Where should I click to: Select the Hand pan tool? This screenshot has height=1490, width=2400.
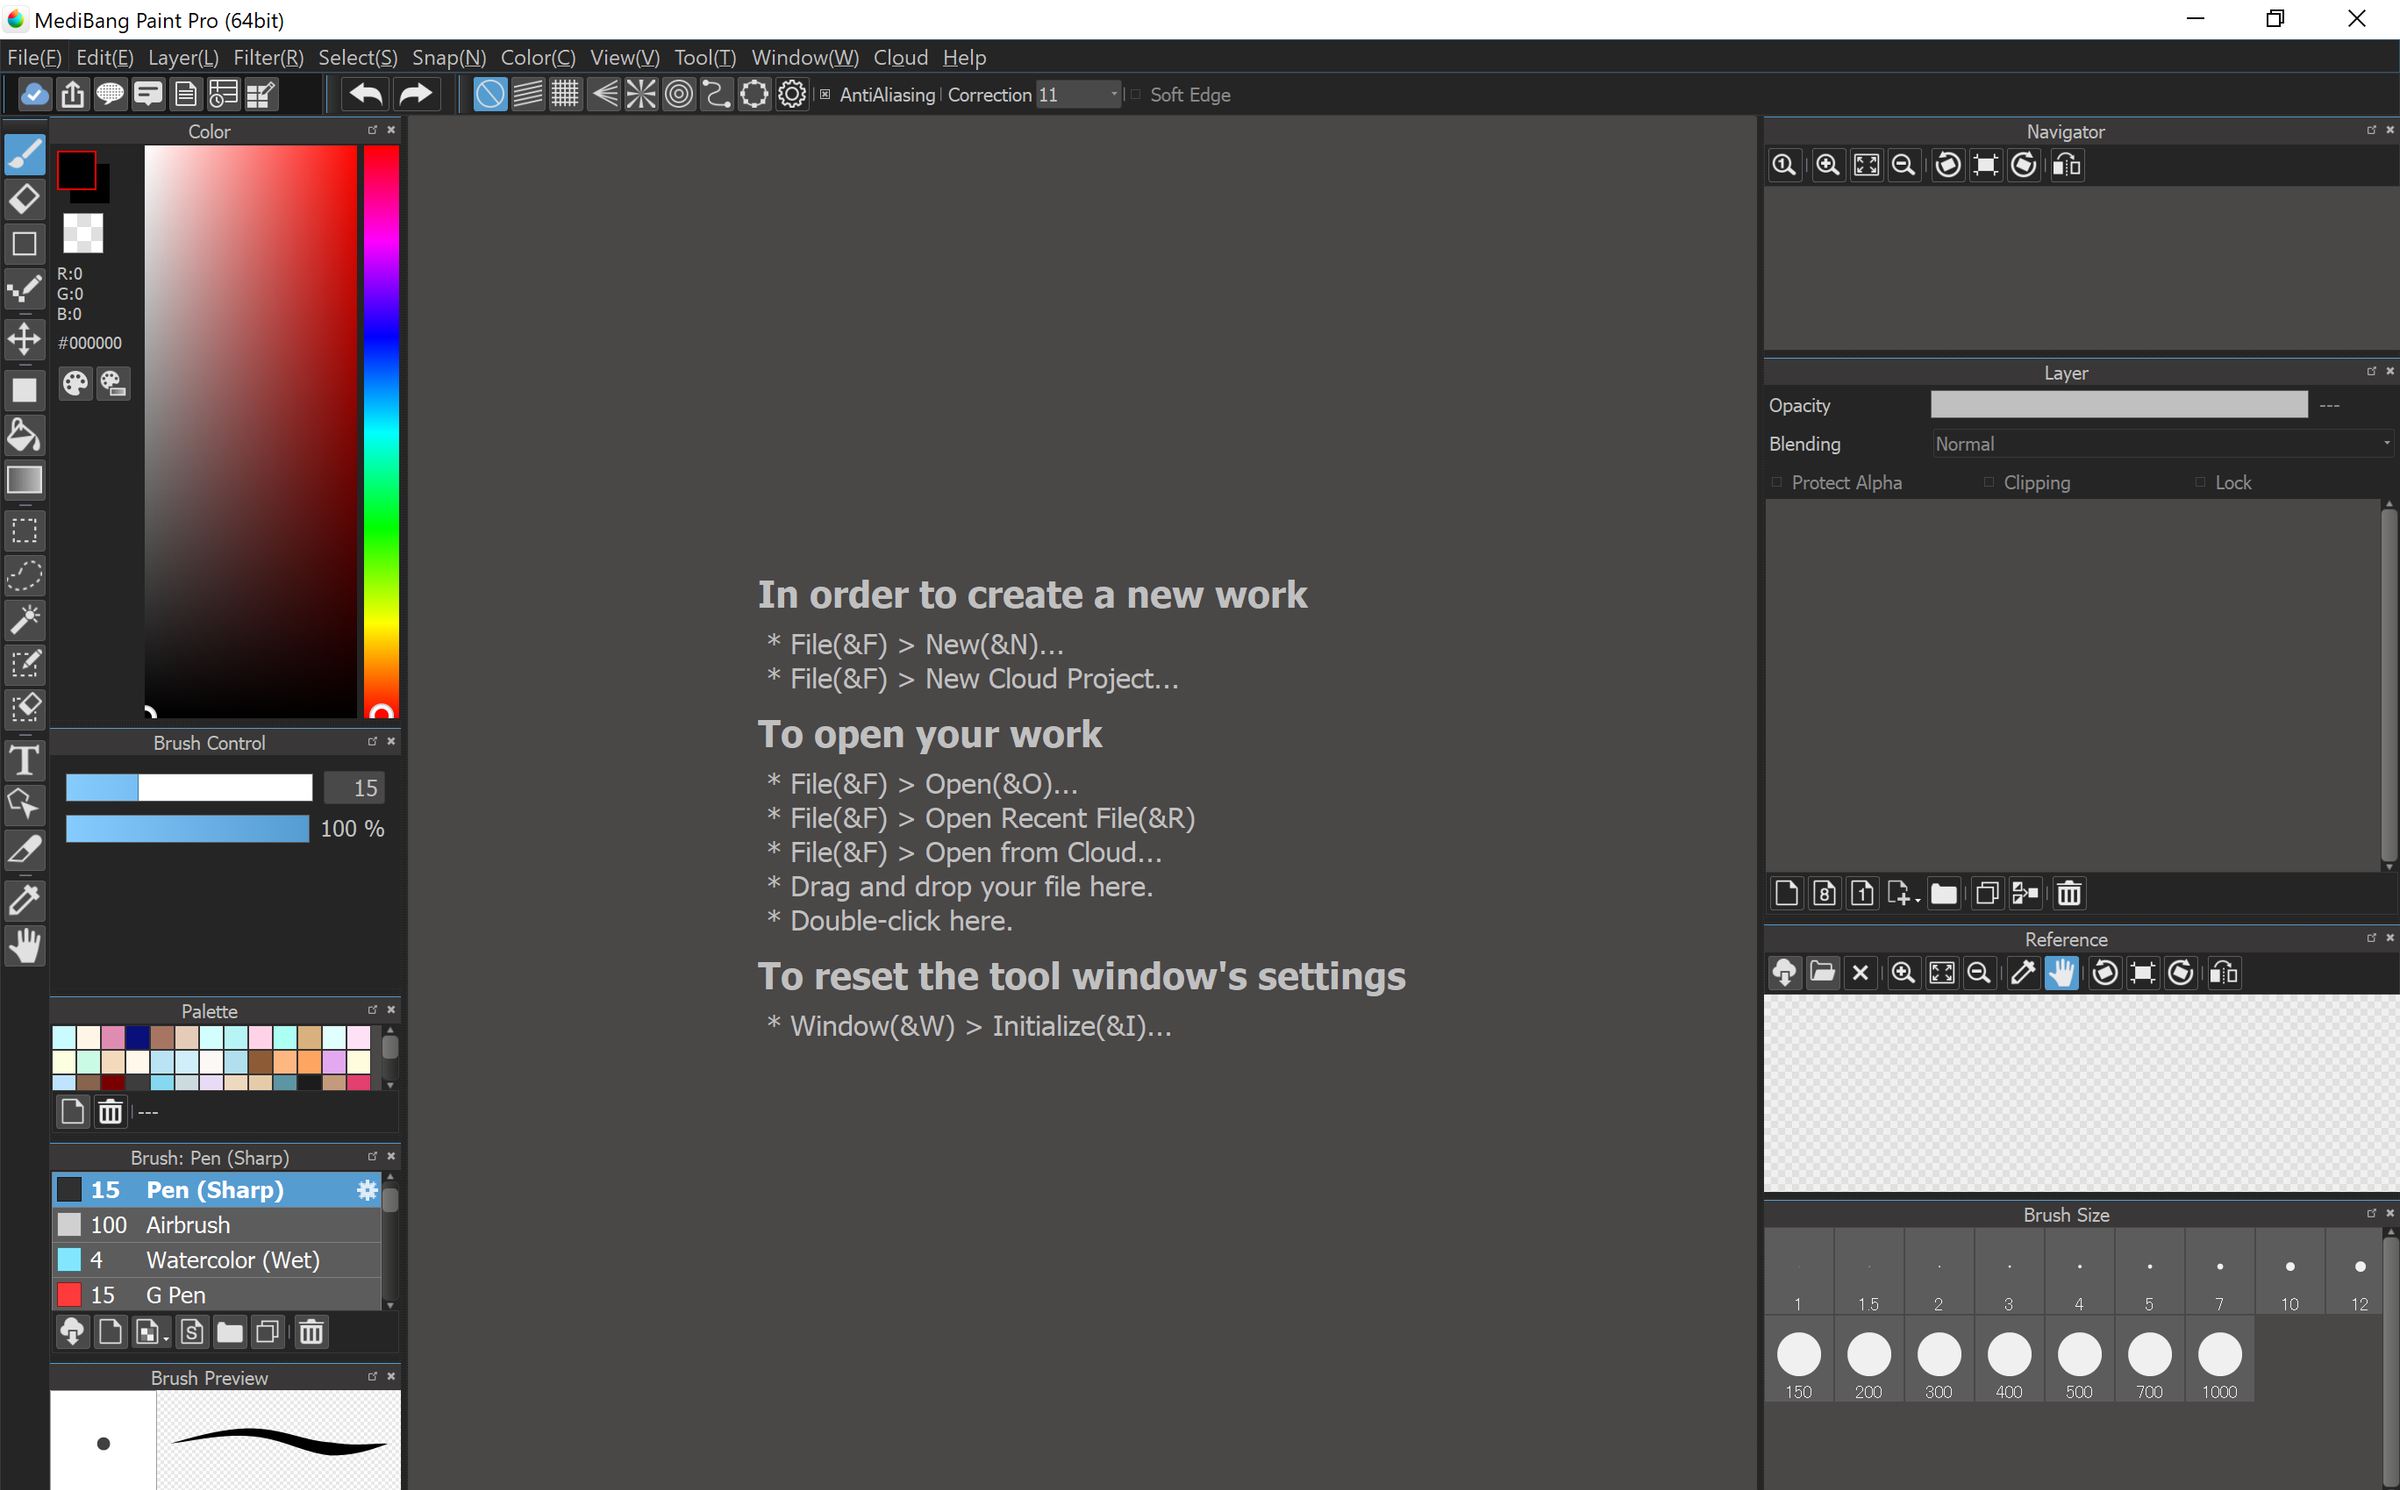24,946
